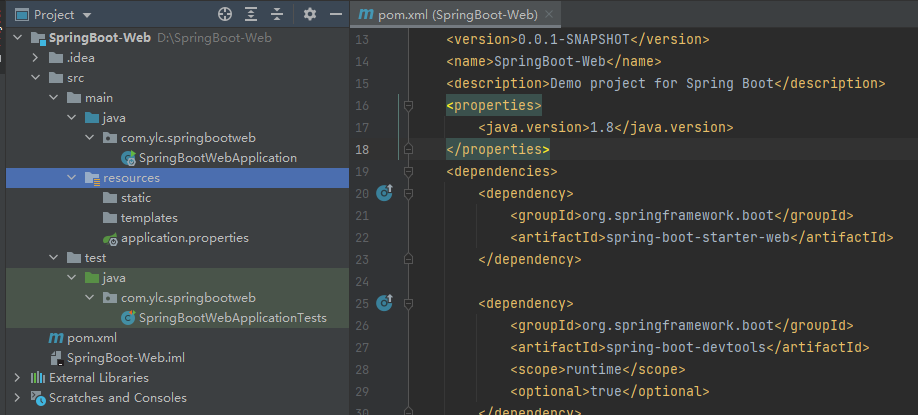
Task: Click the gutter dependency icon on line 20
Action: [x=385, y=192]
